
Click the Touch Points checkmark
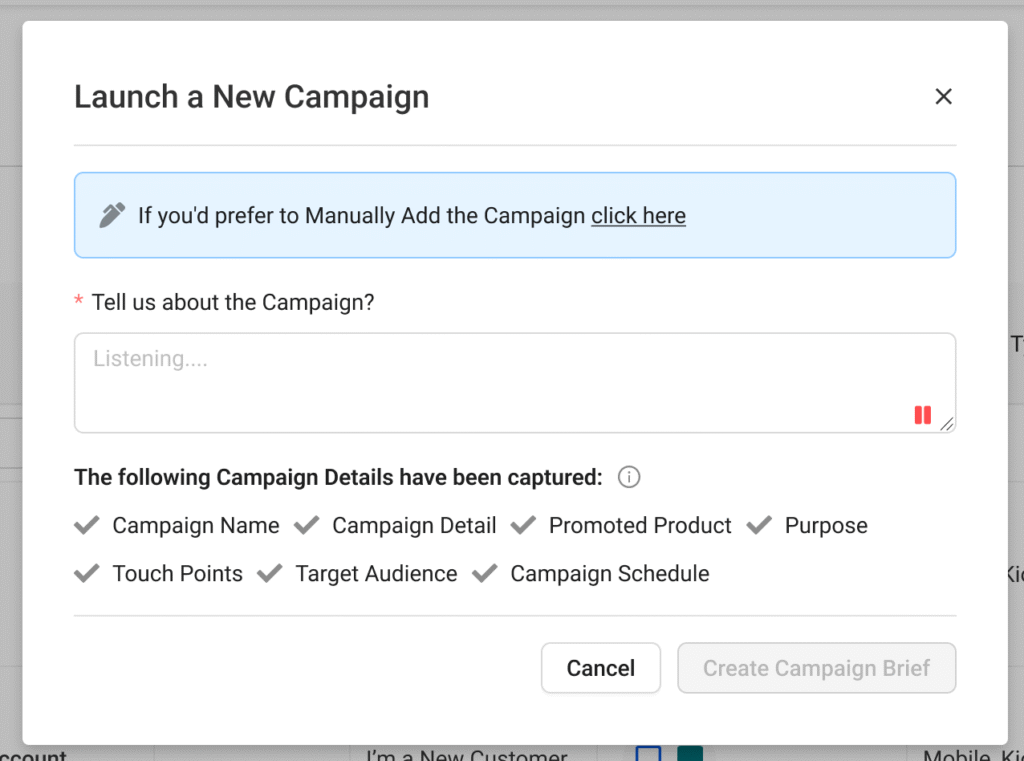pos(87,573)
